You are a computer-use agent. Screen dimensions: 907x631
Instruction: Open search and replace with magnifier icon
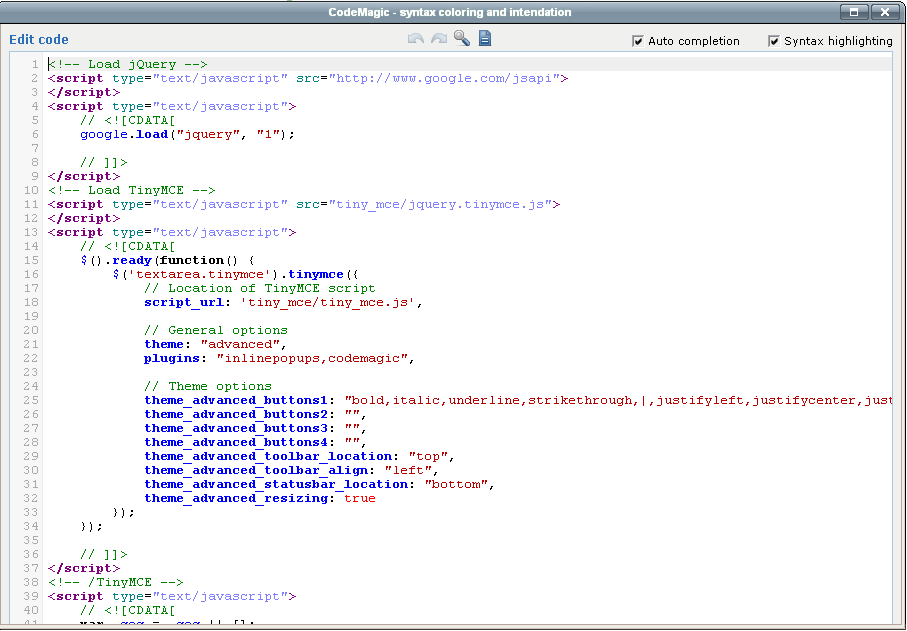pyautogui.click(x=462, y=38)
